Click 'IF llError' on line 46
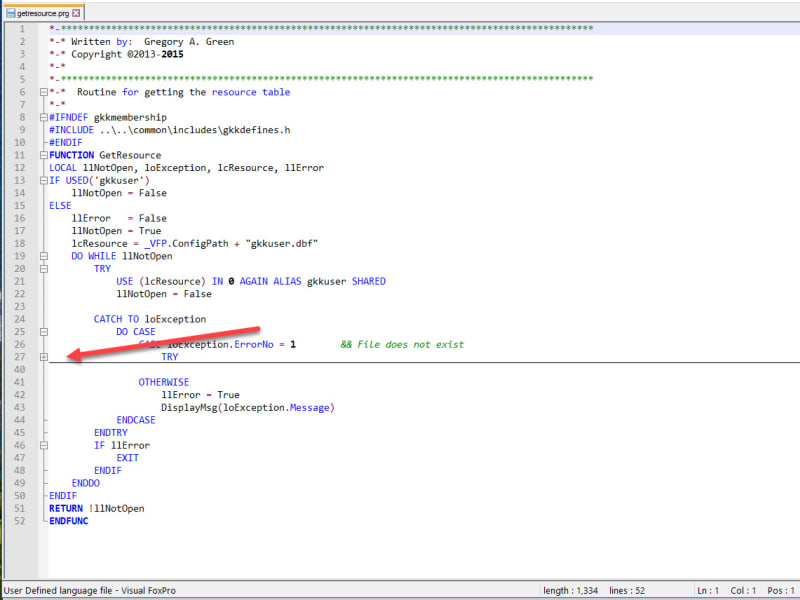Image resolution: width=800 pixels, height=600 pixels. tap(122, 445)
